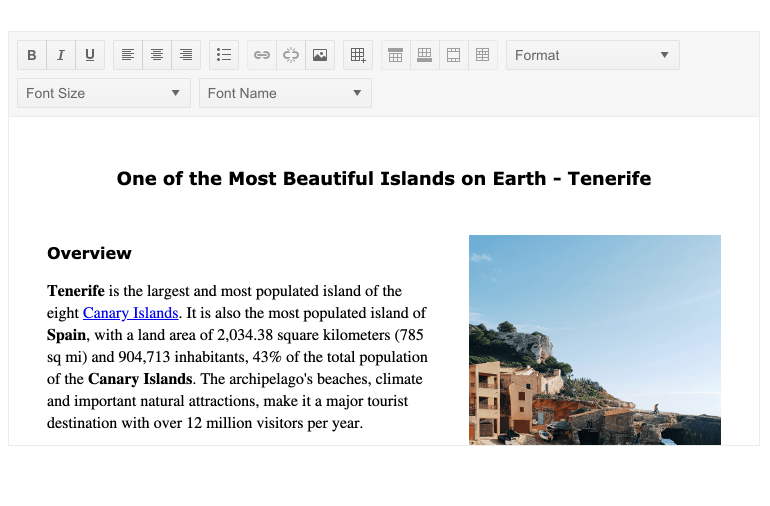Follow the Canary Islands link
This screenshot has height=506, width=770.
[x=130, y=313]
